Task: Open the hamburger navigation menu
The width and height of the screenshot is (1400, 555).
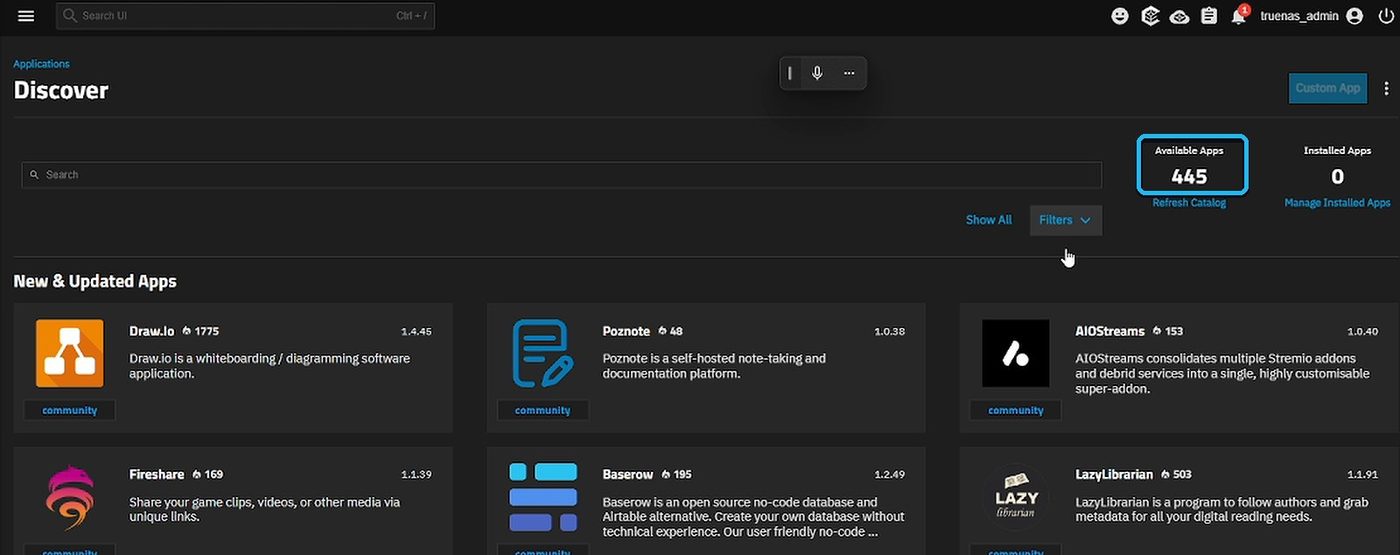Action: coord(26,16)
